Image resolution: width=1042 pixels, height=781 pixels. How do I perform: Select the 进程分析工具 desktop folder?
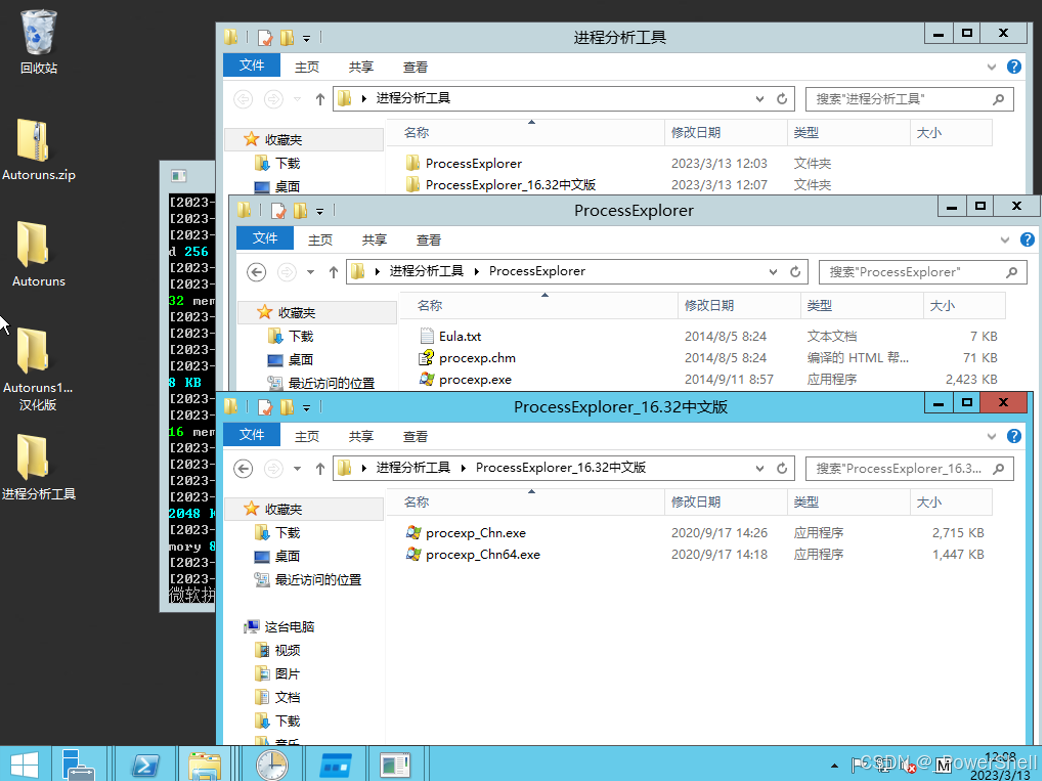(x=39, y=467)
